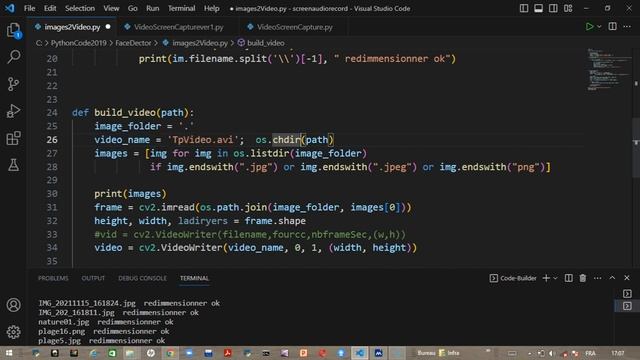Open the Run menu
640x360 pixels.
point(153,8)
